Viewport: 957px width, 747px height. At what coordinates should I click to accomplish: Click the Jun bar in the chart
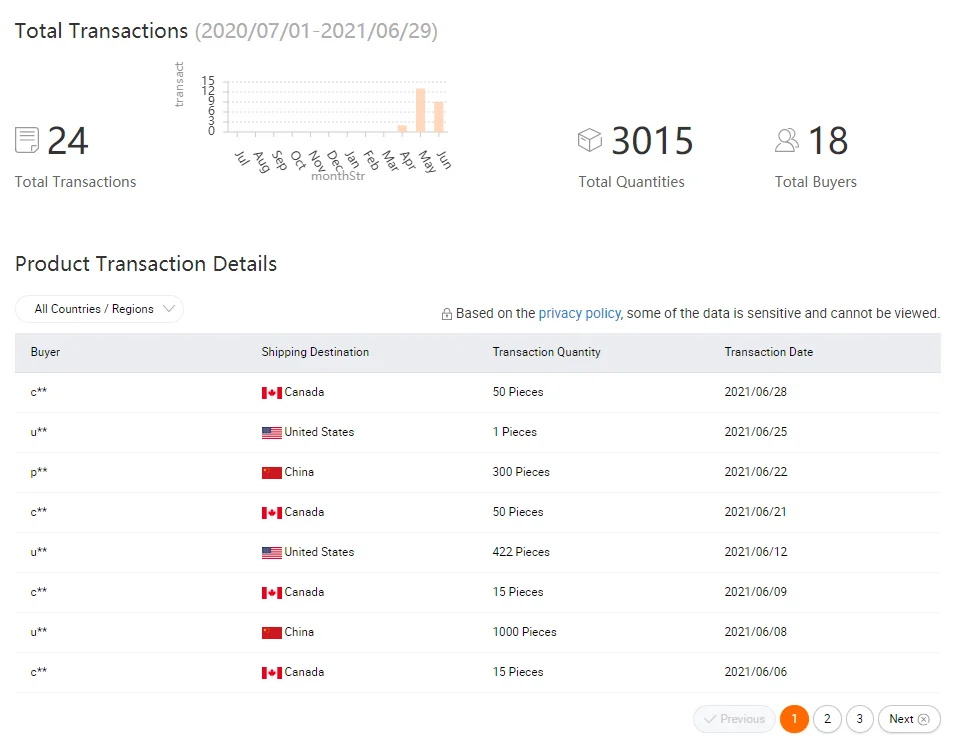click(x=438, y=116)
